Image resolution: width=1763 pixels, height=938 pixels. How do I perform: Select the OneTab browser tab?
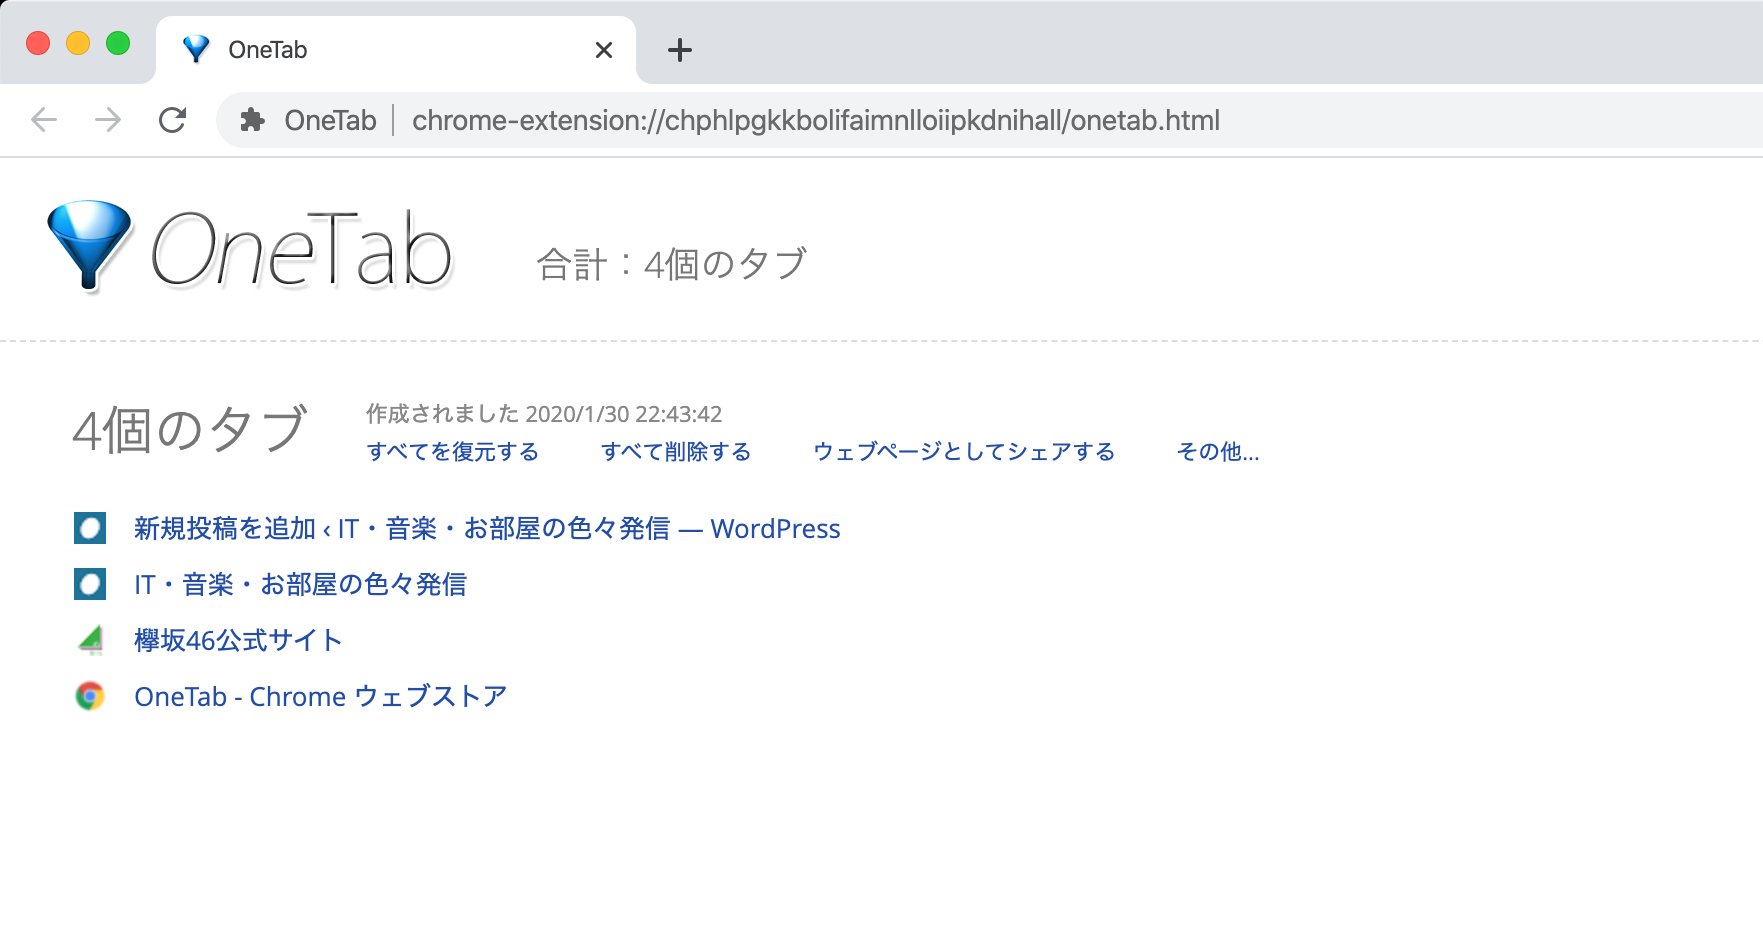(x=396, y=50)
